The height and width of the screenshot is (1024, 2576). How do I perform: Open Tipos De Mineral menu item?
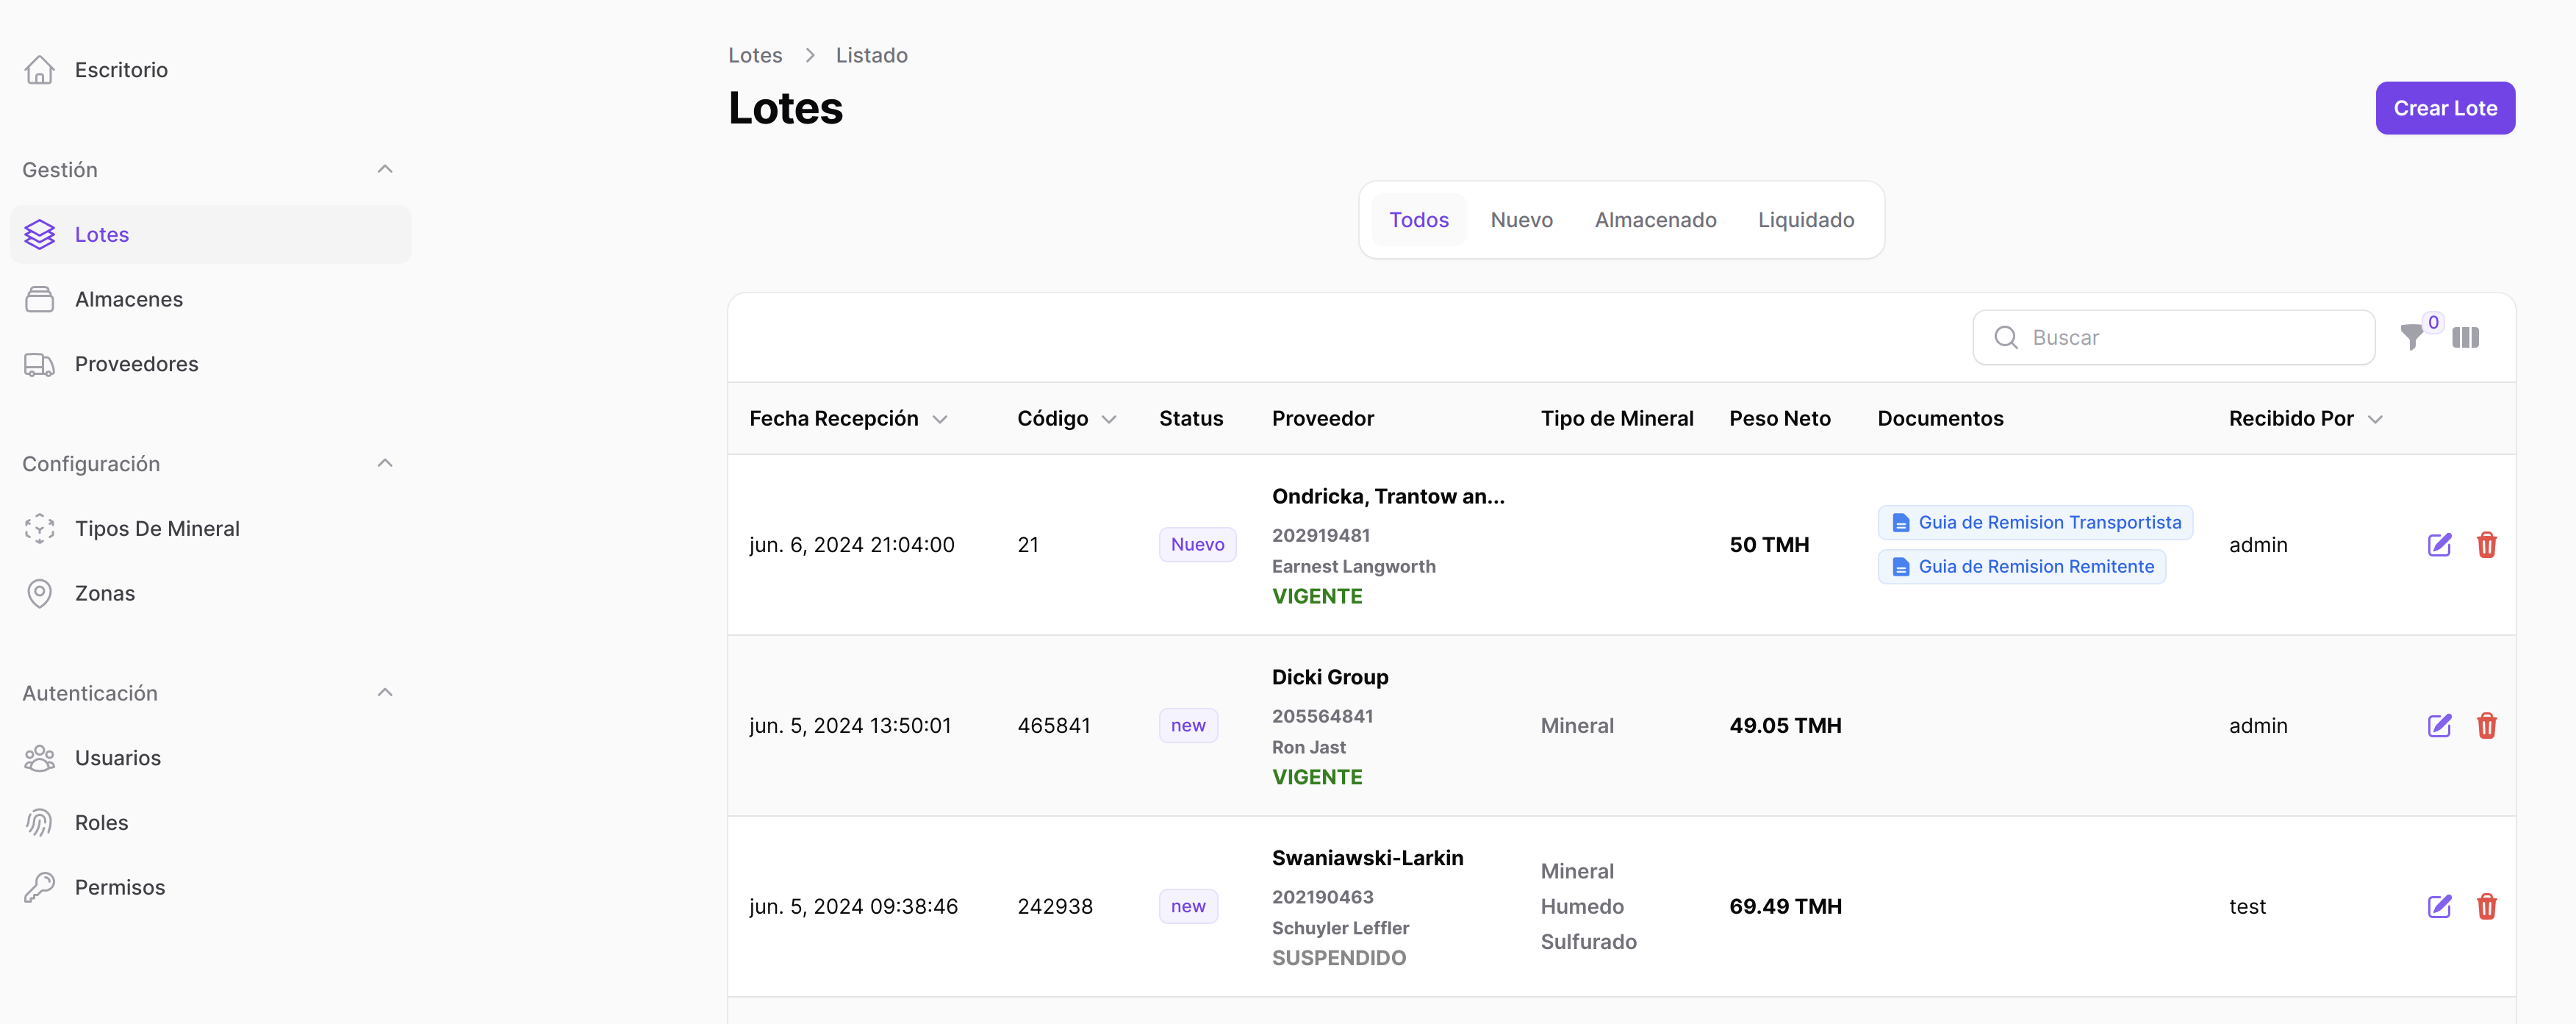211,528
